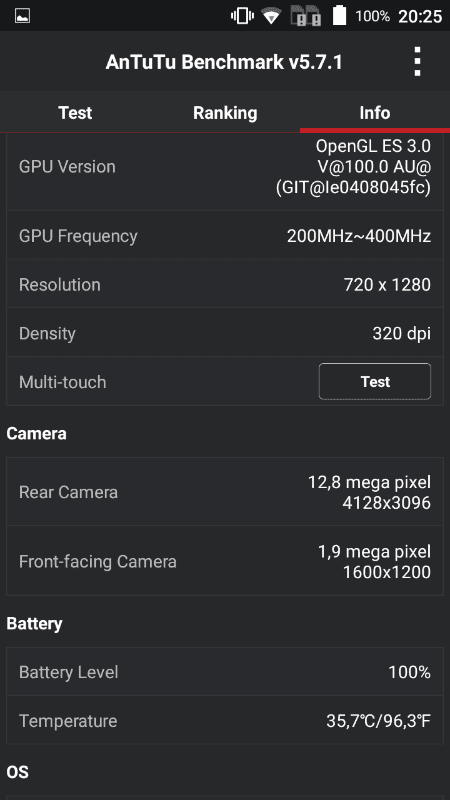This screenshot has width=450, height=800.
Task: Switch to the Ranking tab
Action: coord(225,112)
